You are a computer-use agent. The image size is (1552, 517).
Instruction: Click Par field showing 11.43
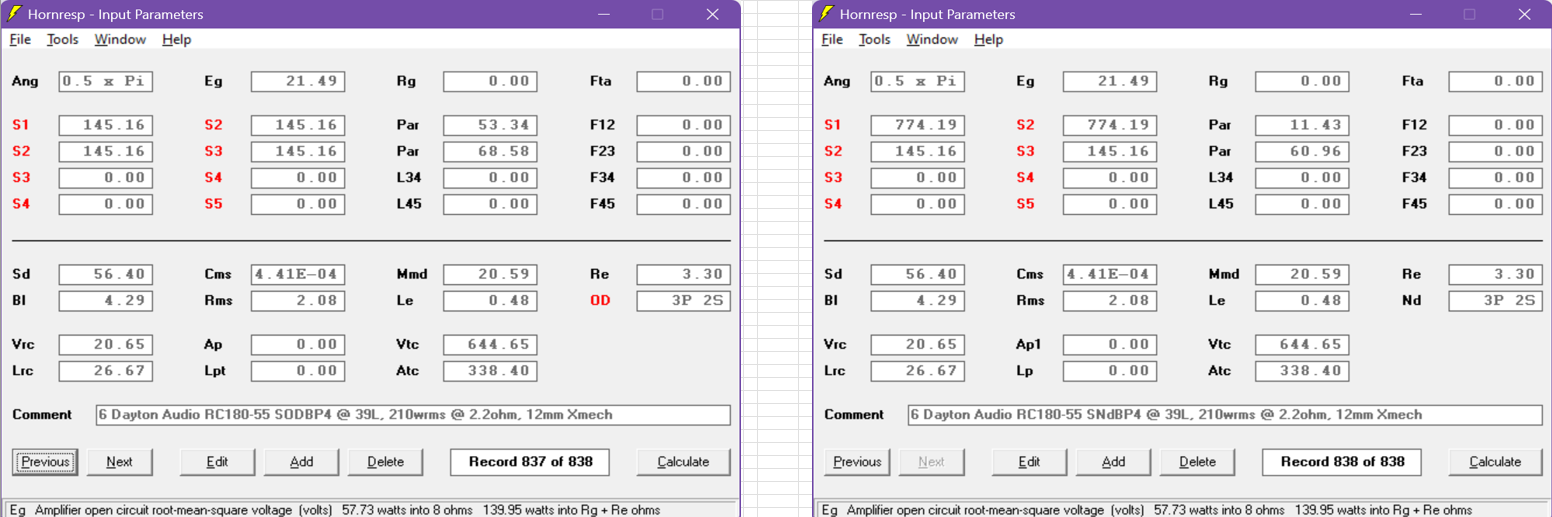1302,125
